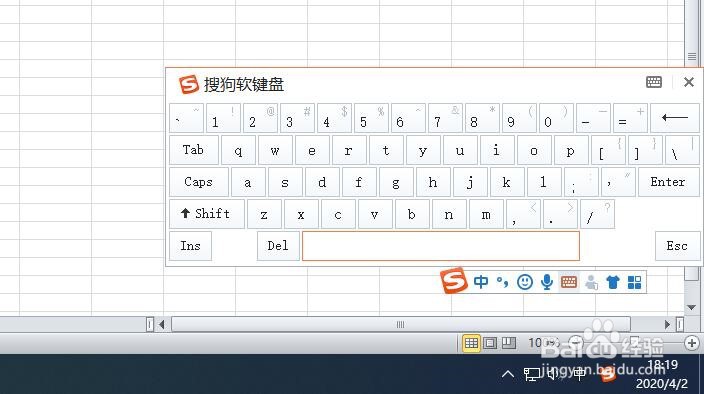Click the q key

[x=238, y=150]
